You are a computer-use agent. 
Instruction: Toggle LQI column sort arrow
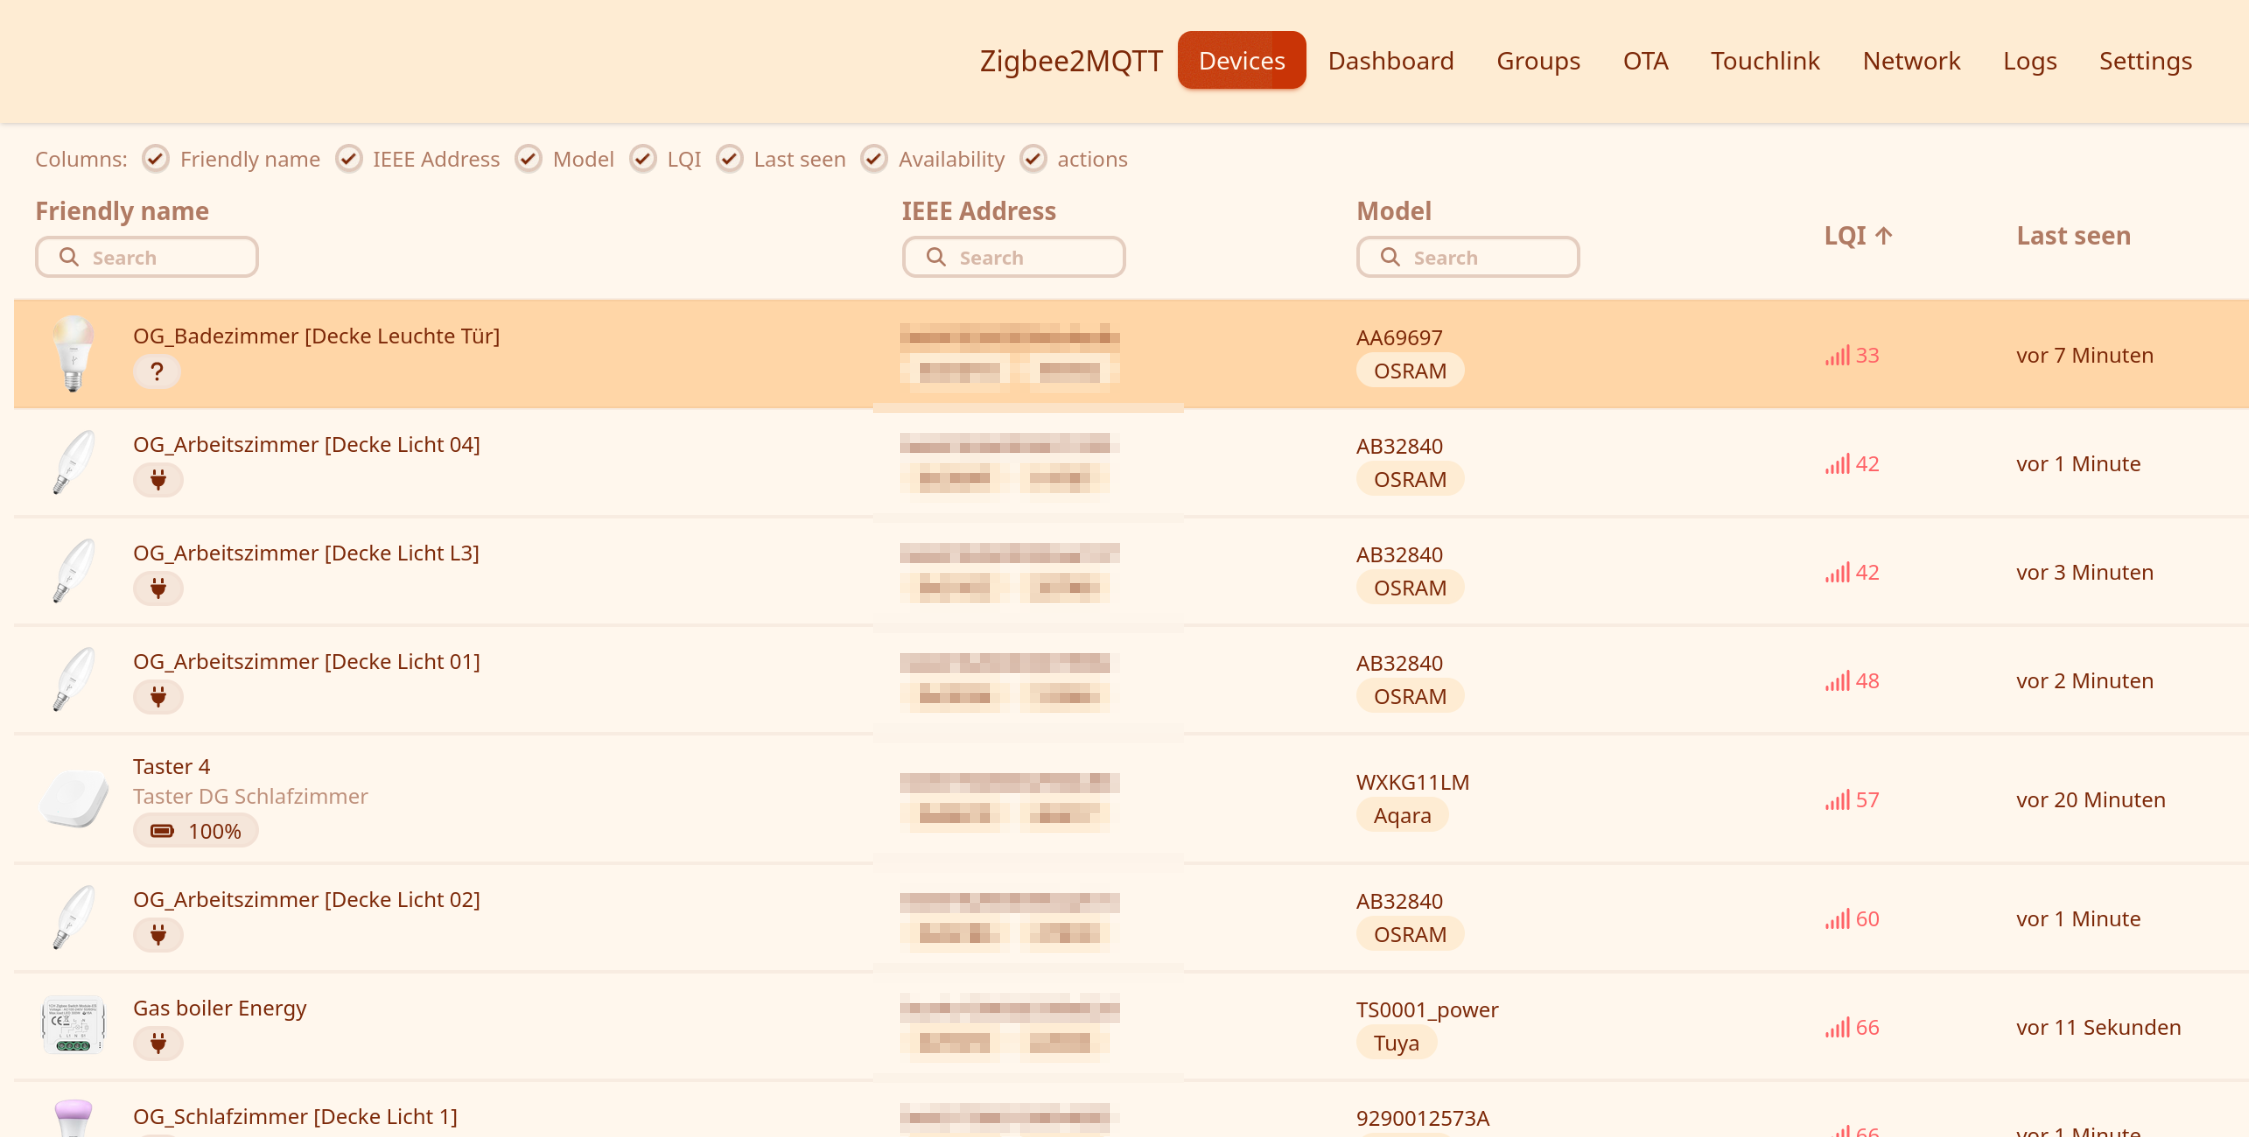click(x=1883, y=236)
